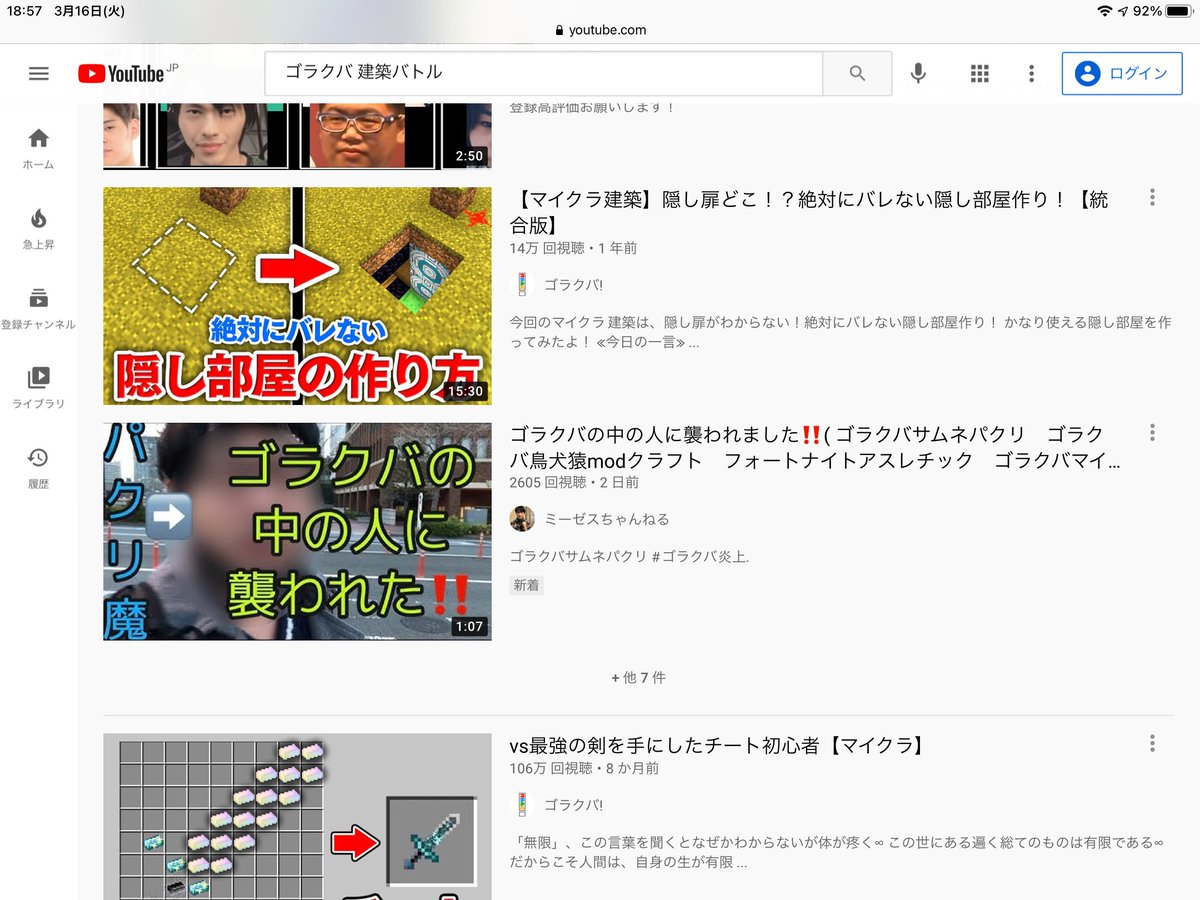Screen dimensions: 1200x900
Task: Open 急上昇 trending in the sidebar
Action: (x=39, y=229)
